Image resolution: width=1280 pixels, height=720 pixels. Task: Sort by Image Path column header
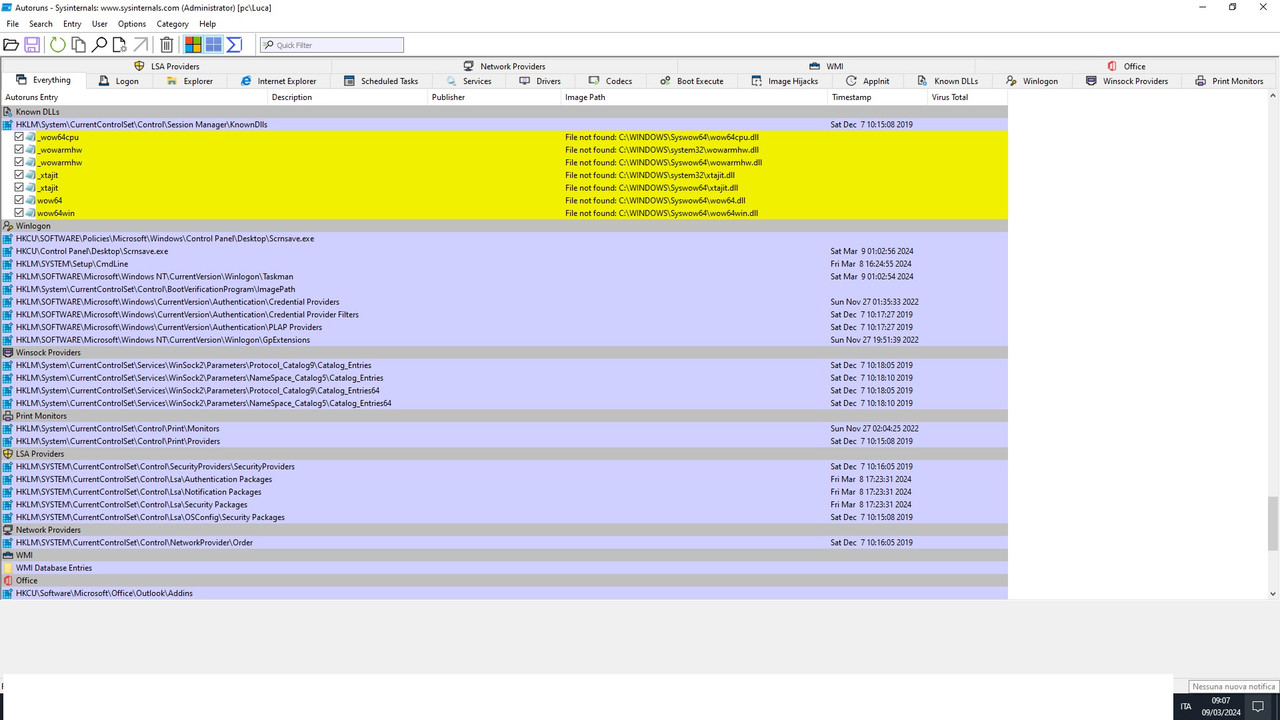695,97
